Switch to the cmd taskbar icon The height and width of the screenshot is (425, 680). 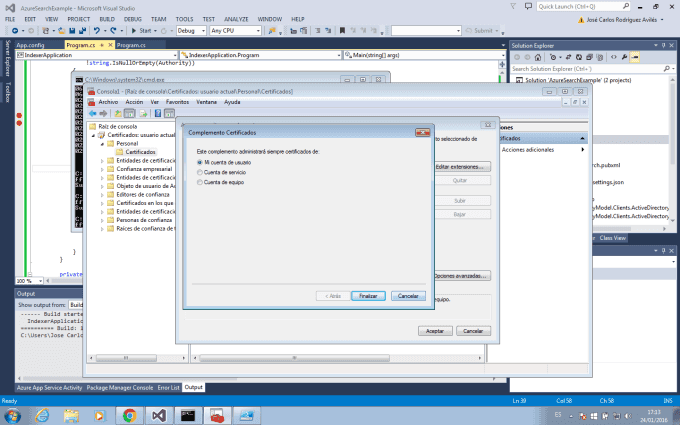[x=188, y=416]
